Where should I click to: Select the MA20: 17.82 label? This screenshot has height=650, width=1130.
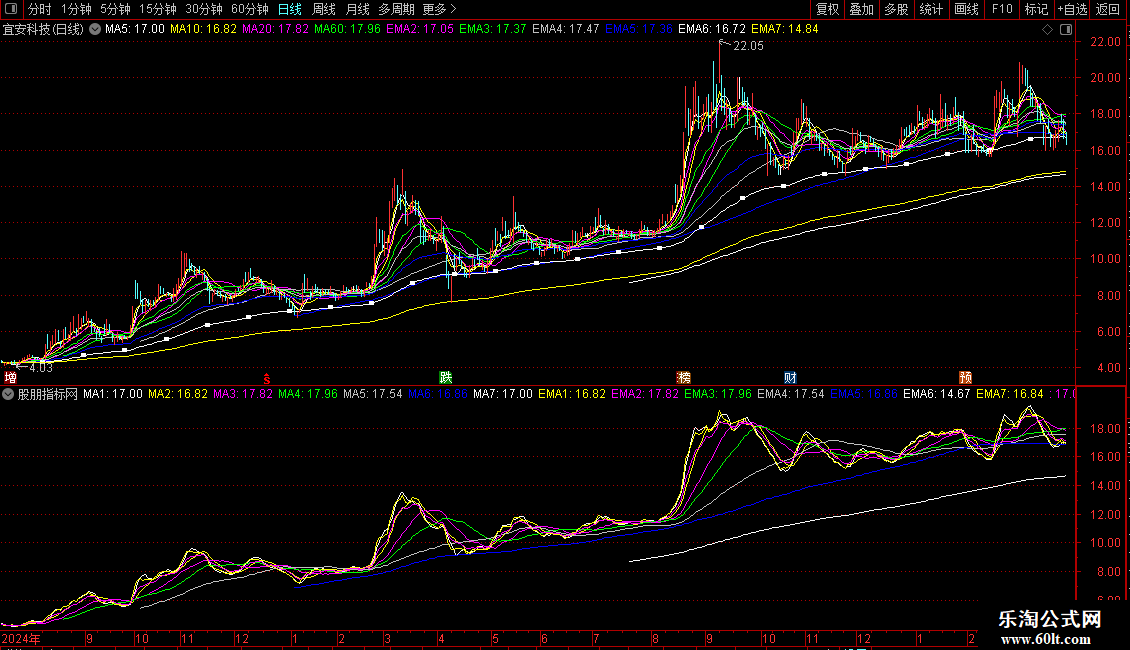pos(275,29)
